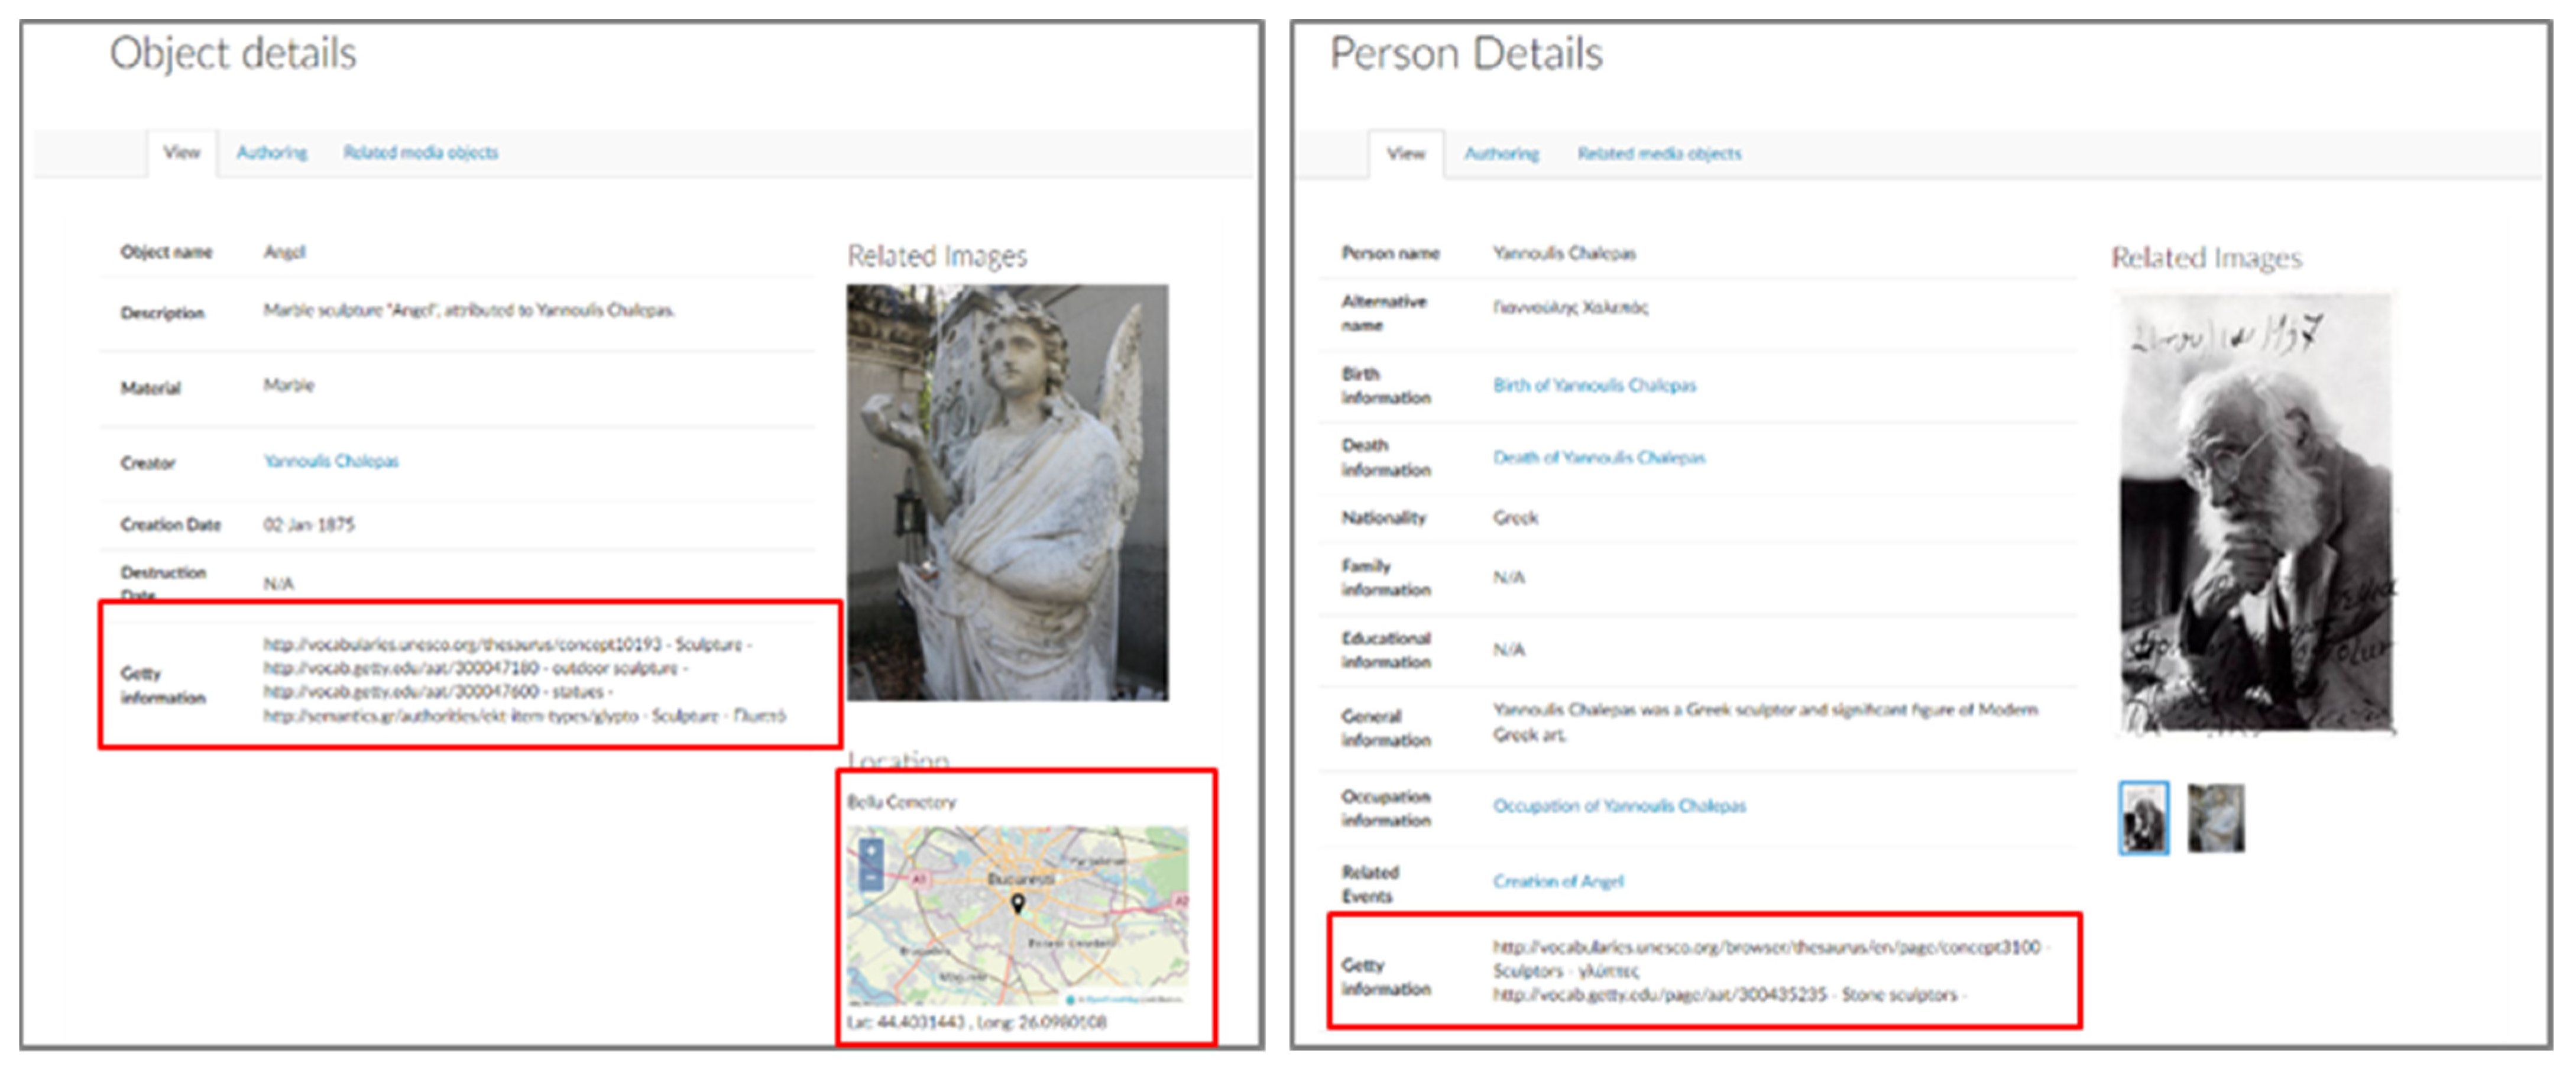Open Birth of Yannoulis Chalepas link
The height and width of the screenshot is (1069, 2576).
tap(1594, 385)
